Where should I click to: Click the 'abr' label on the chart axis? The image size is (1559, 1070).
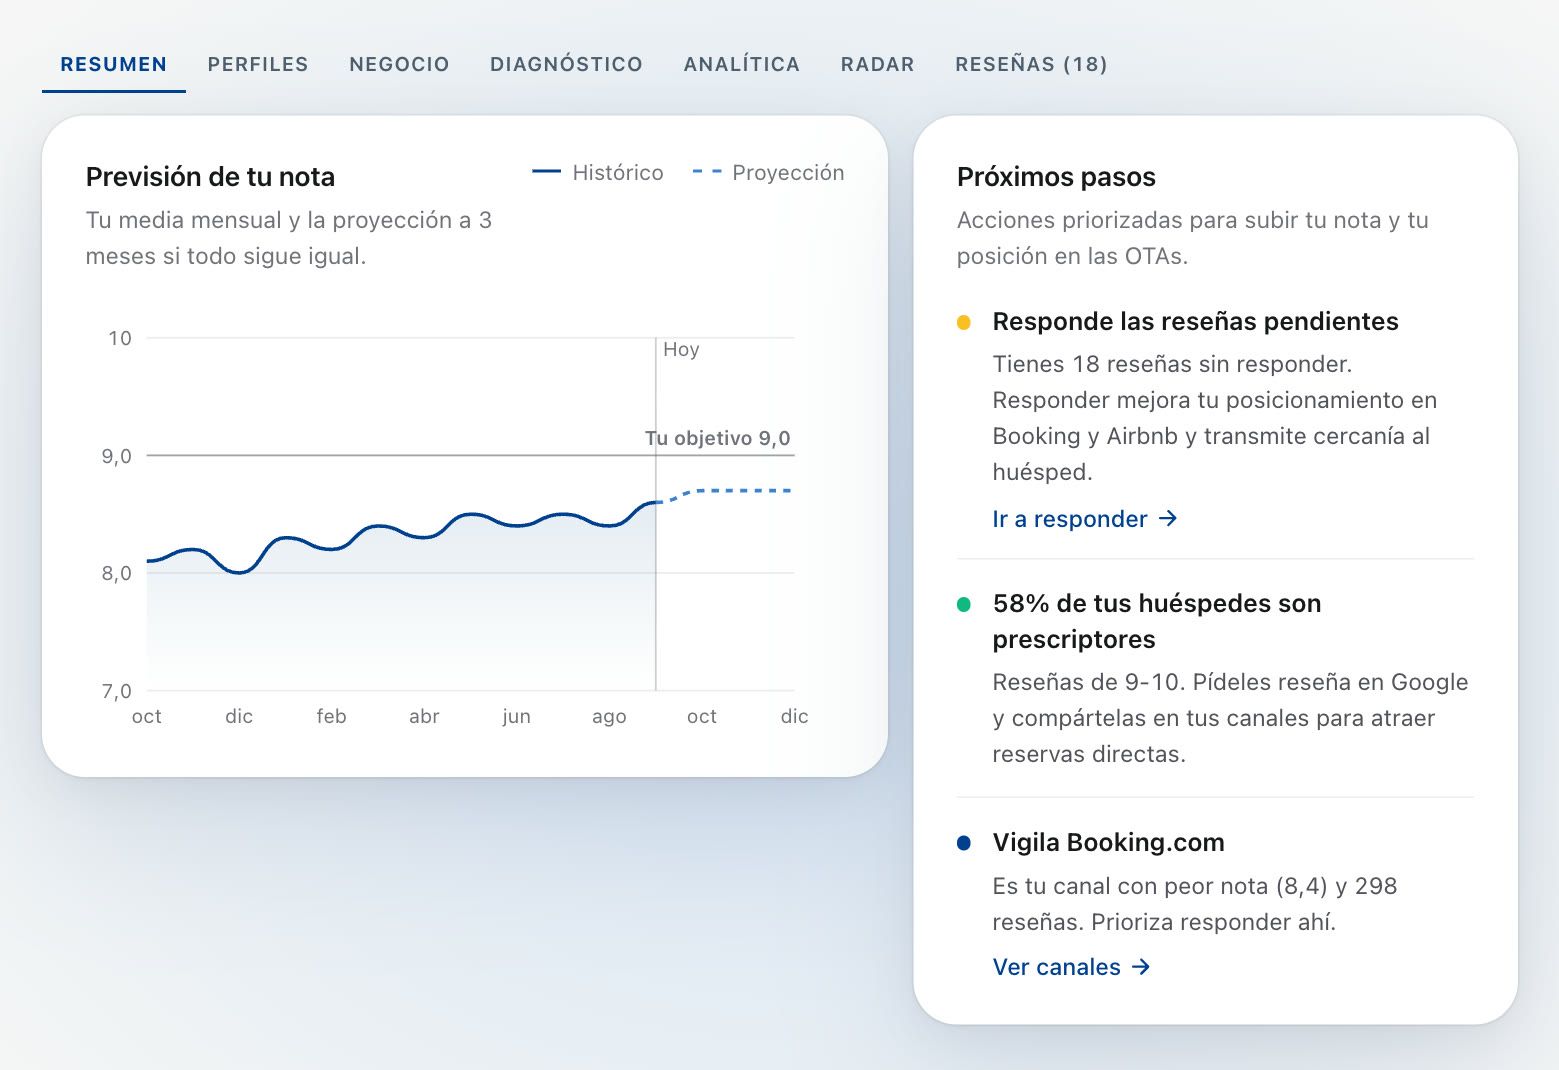tap(424, 716)
